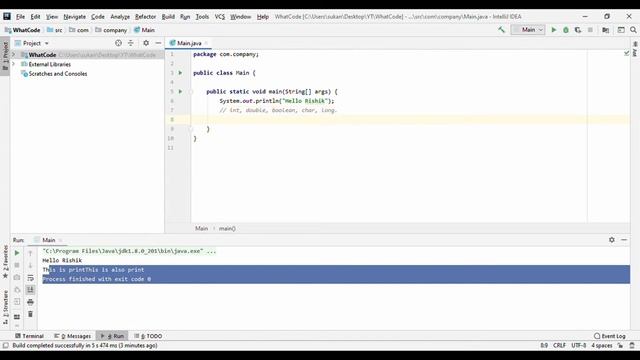This screenshot has width=640, height=360.
Task: Click CRLF line separator in status bar
Action: point(559,346)
